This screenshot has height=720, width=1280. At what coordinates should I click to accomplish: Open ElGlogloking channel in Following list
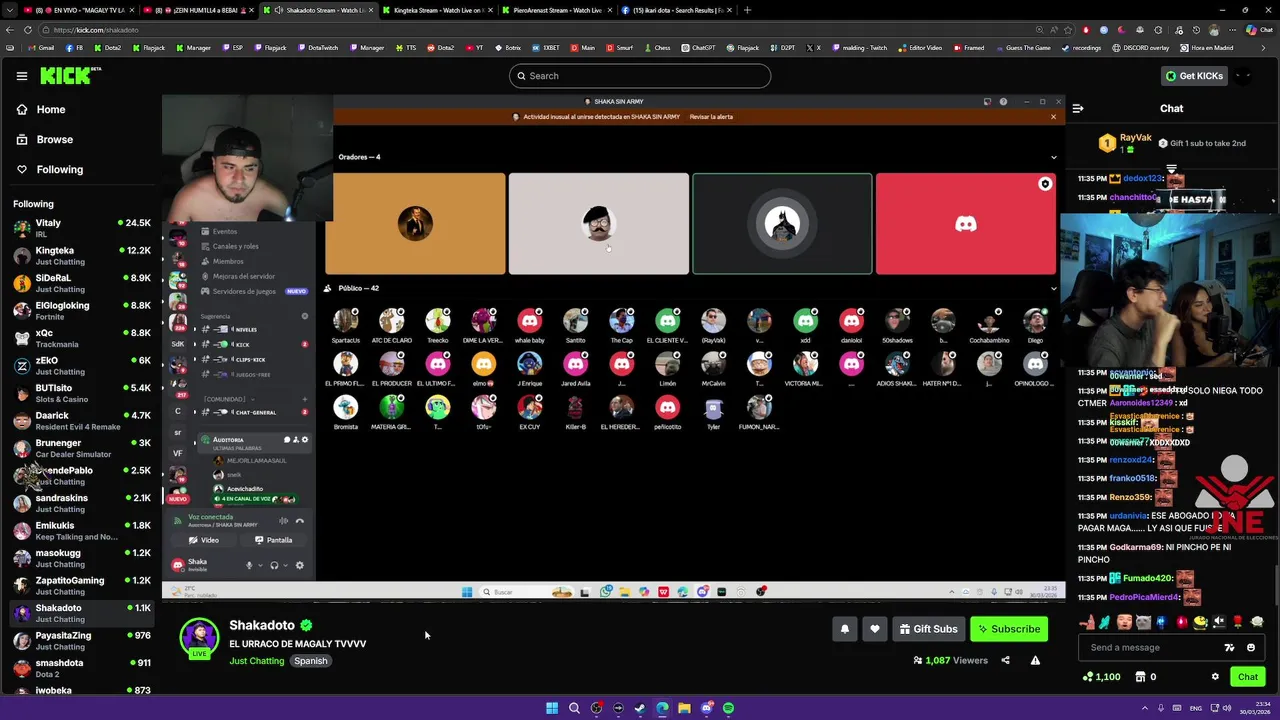[80, 311]
